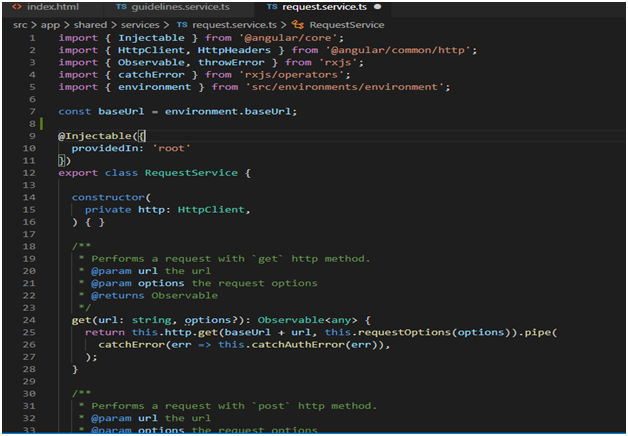This screenshot has width=628, height=436.
Task: Click '@param options the request options' on line 21
Action: (204, 283)
